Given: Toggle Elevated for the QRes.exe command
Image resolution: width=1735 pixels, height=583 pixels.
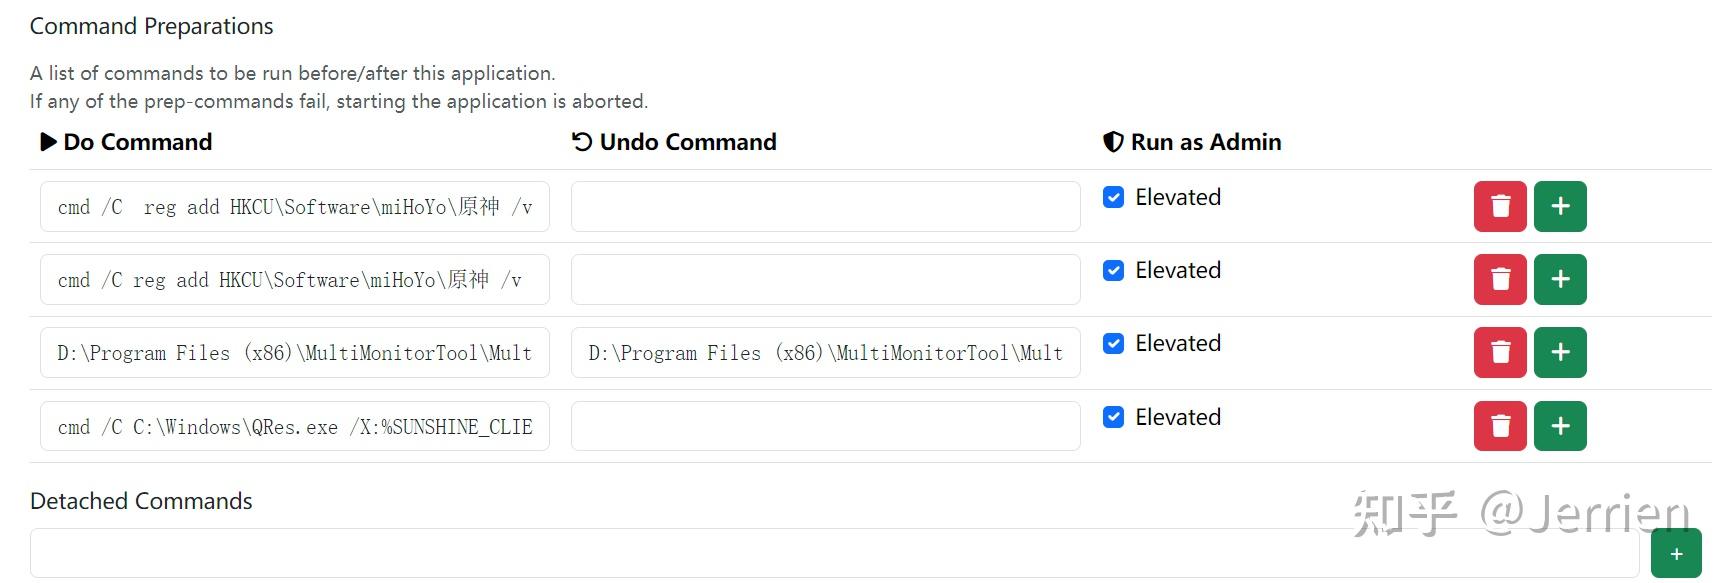Looking at the screenshot, I should click(x=1113, y=417).
